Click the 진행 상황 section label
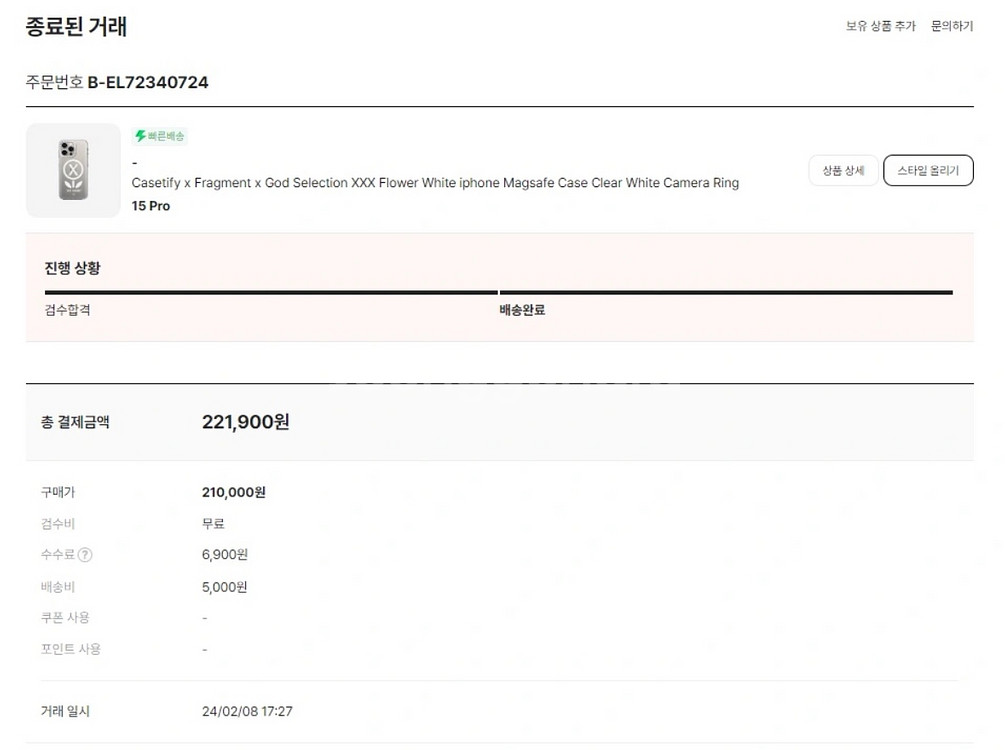 [72, 268]
